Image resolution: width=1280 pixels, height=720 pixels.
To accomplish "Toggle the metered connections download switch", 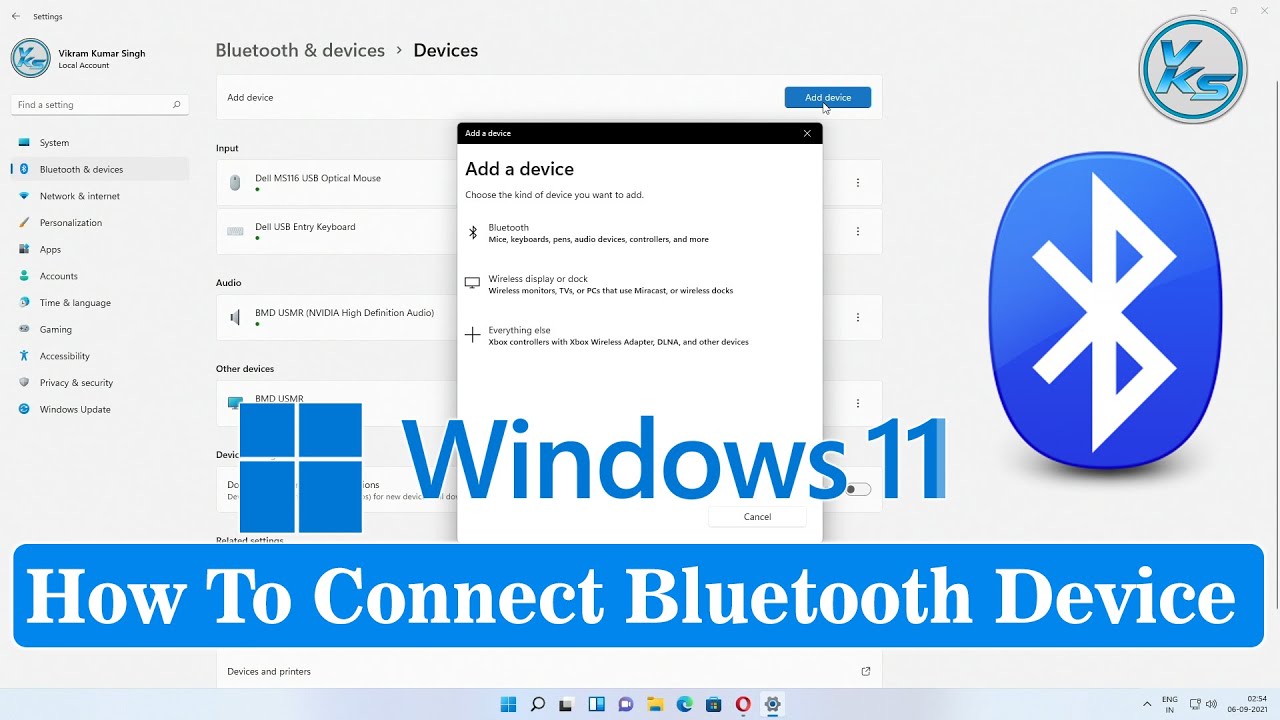I will pyautogui.click(x=858, y=489).
